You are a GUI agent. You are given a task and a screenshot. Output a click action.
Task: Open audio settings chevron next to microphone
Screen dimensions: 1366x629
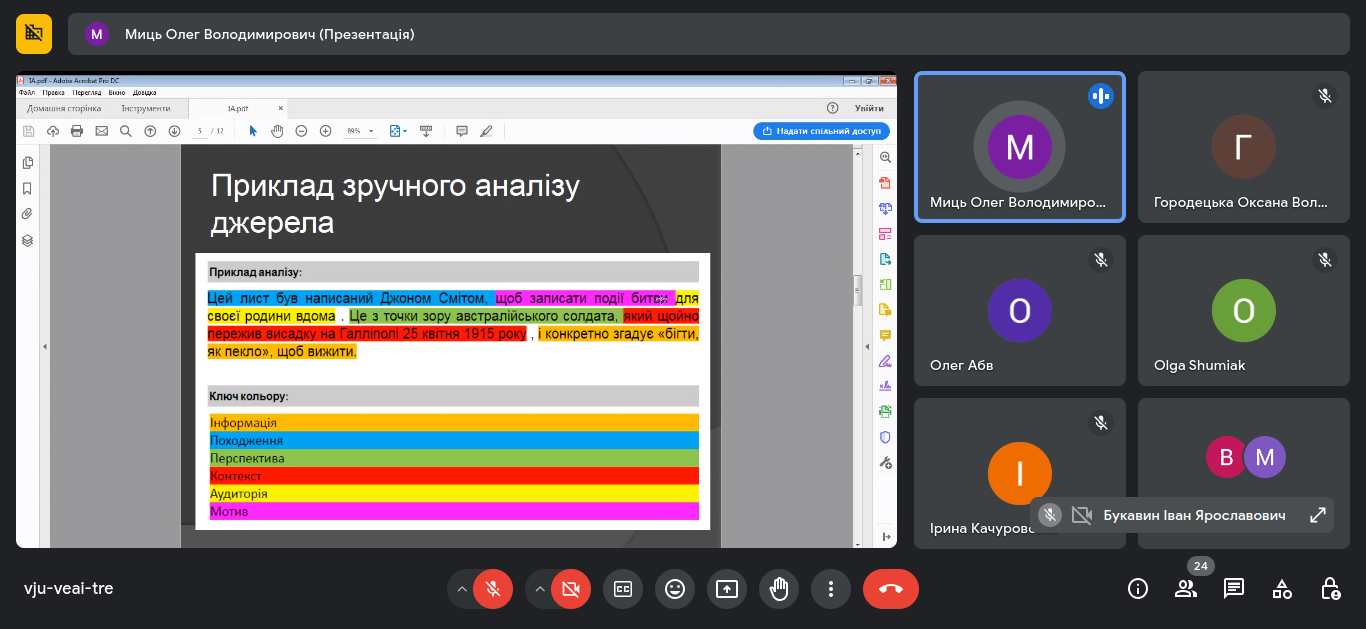point(461,589)
